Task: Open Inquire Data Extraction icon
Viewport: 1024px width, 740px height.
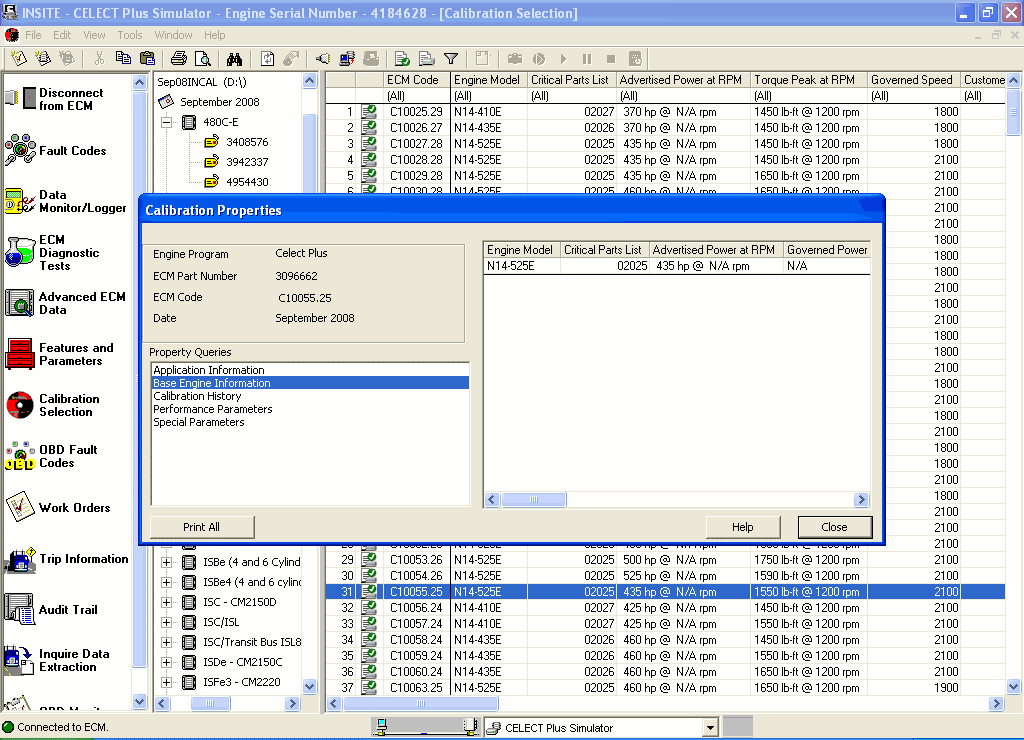Action: point(19,660)
